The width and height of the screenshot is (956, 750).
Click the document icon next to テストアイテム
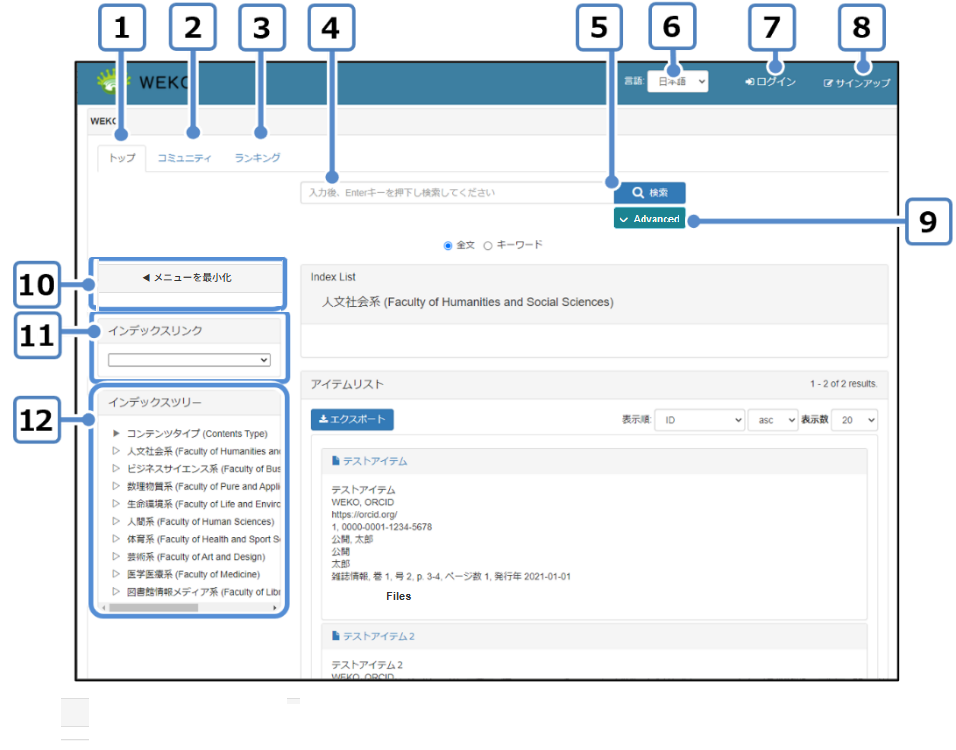[336, 461]
